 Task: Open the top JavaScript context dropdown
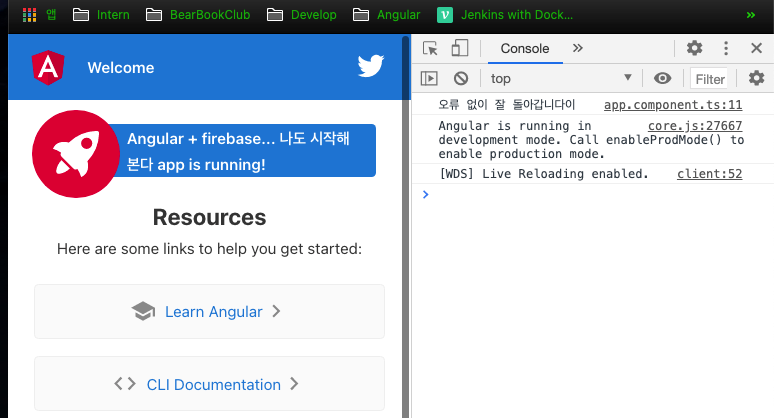(x=561, y=78)
